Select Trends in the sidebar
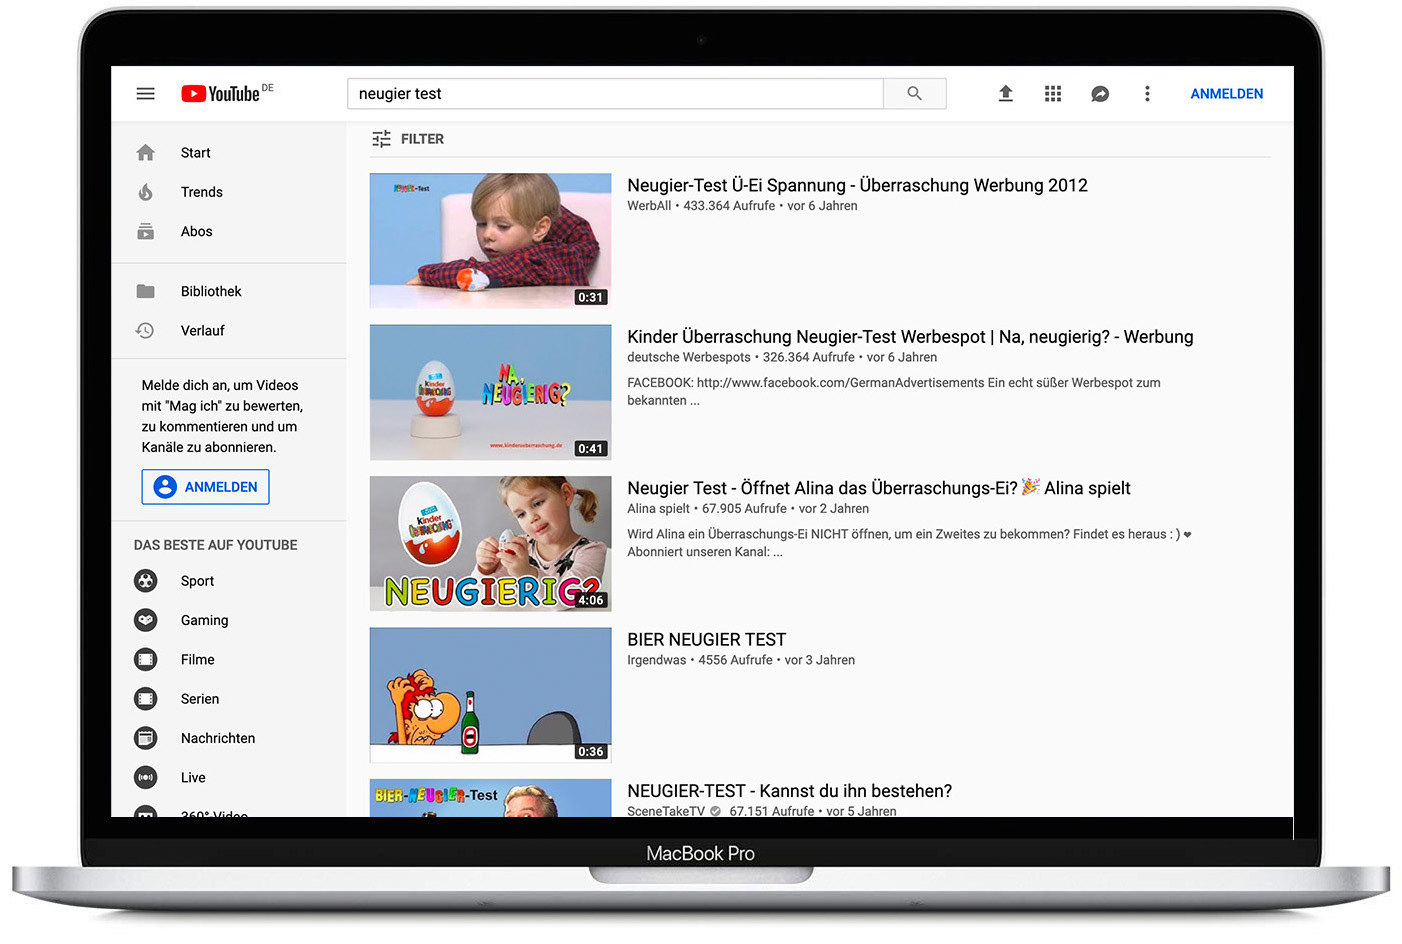Viewport: 1402px width, 944px height. click(x=202, y=192)
